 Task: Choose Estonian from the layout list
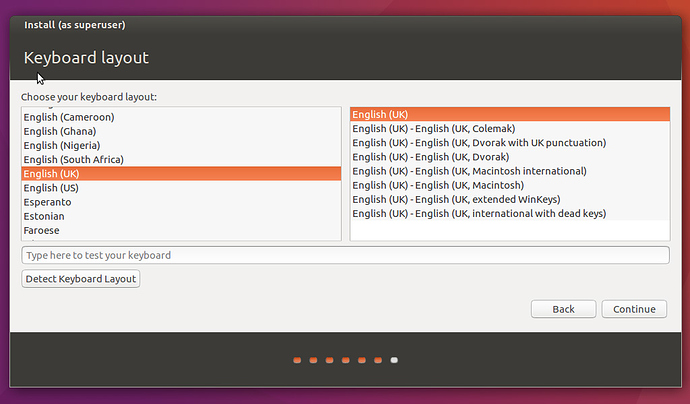coord(44,216)
